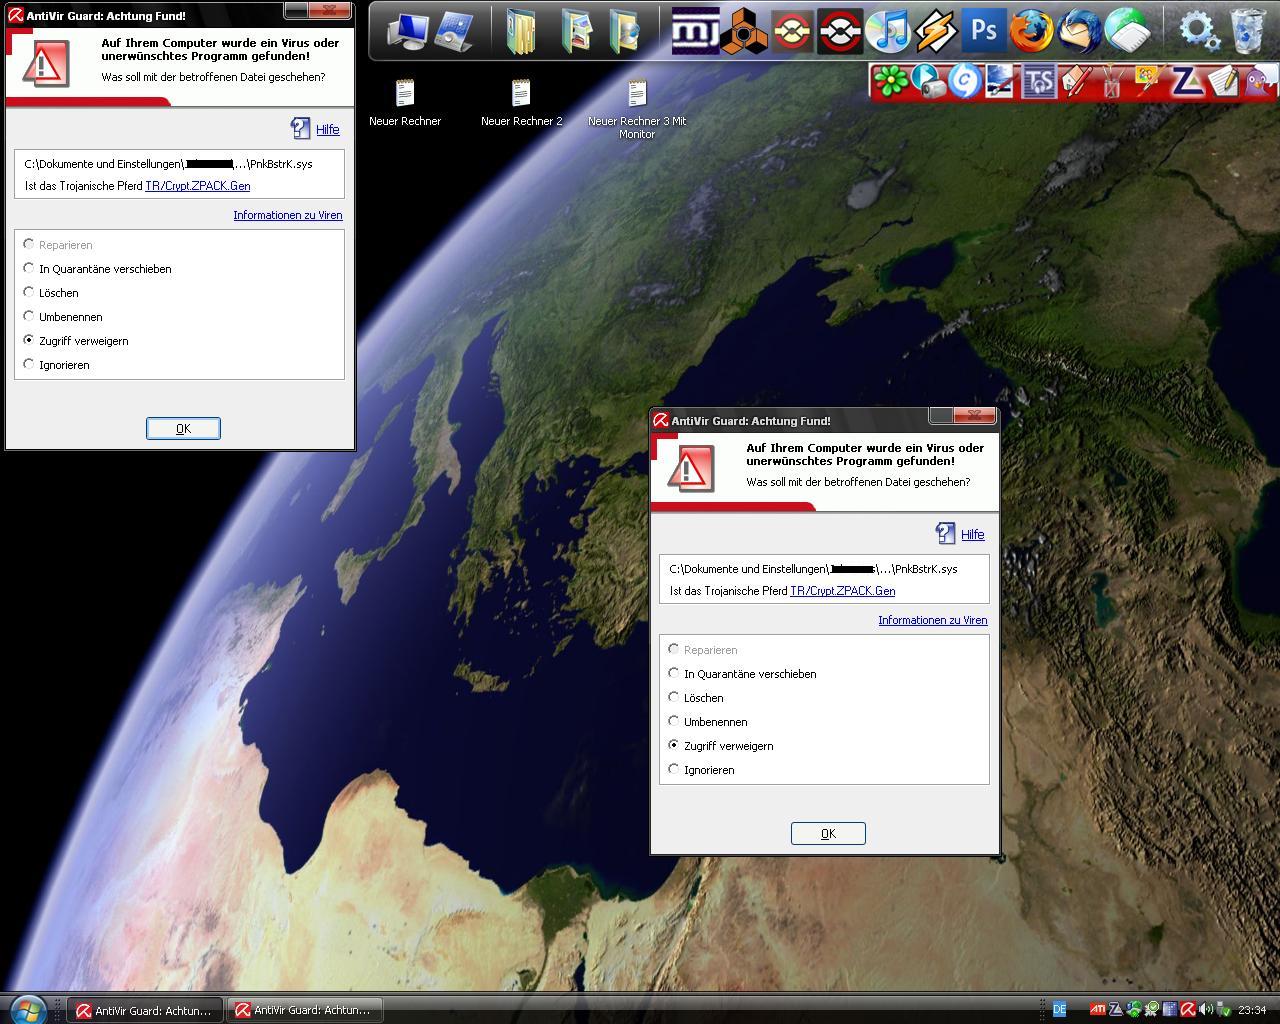Open the Windows Start orb
This screenshot has width=1280, height=1024.
coord(27,1009)
